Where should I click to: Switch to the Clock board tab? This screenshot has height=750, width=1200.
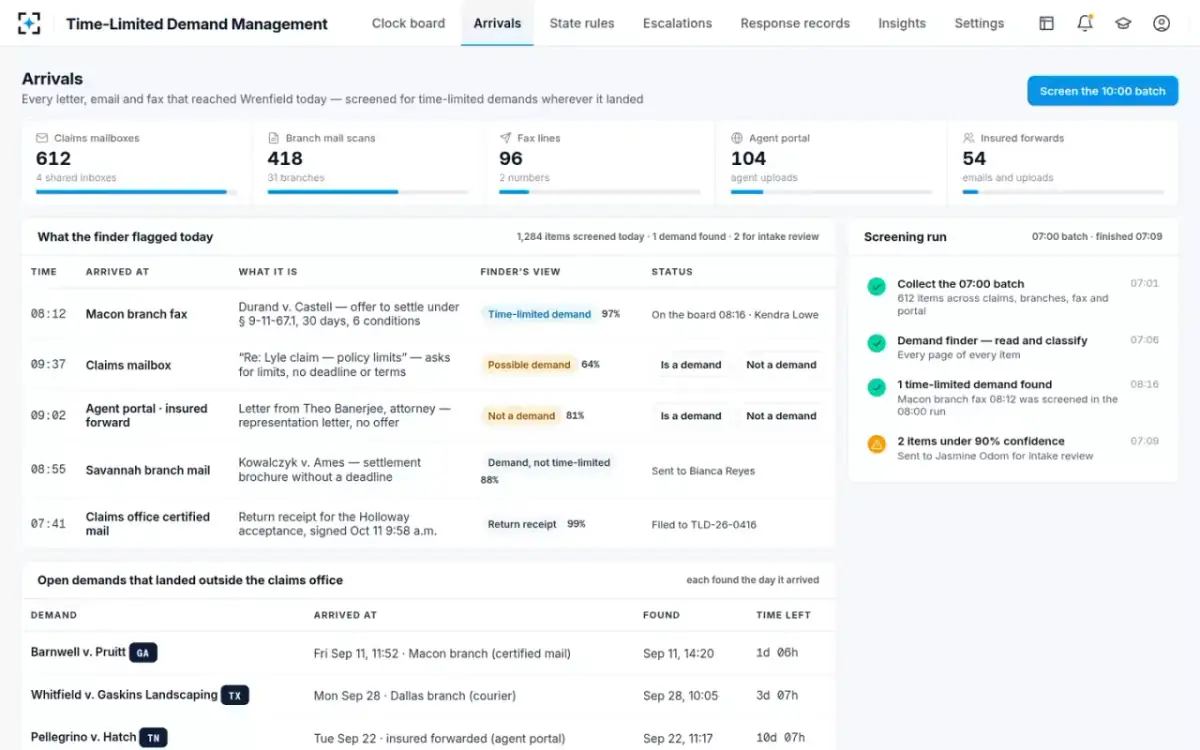point(408,23)
